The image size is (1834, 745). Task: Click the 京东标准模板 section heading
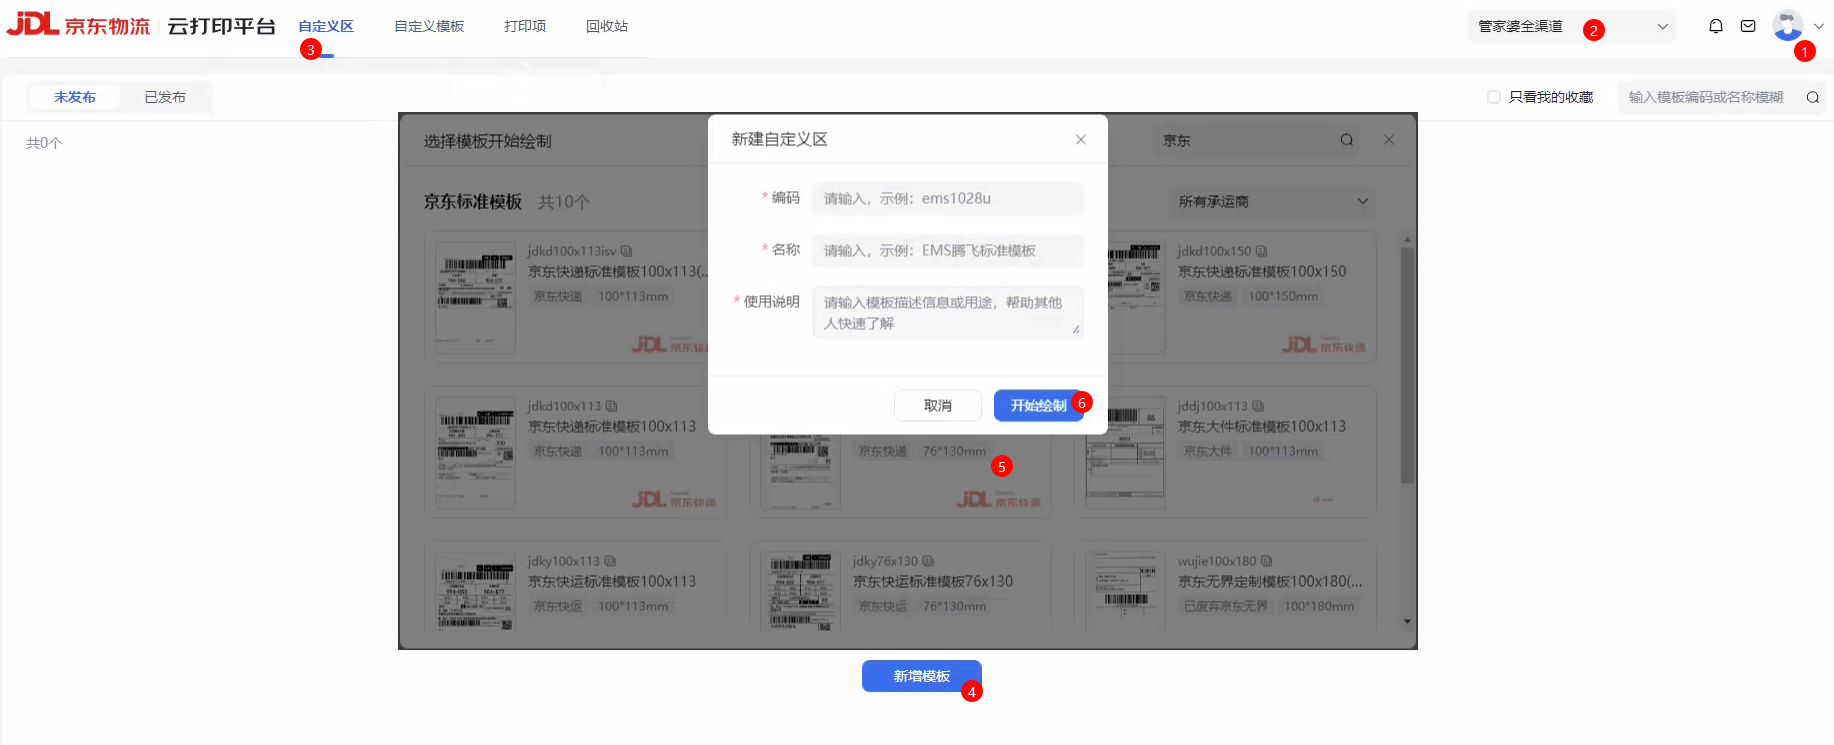pos(473,202)
